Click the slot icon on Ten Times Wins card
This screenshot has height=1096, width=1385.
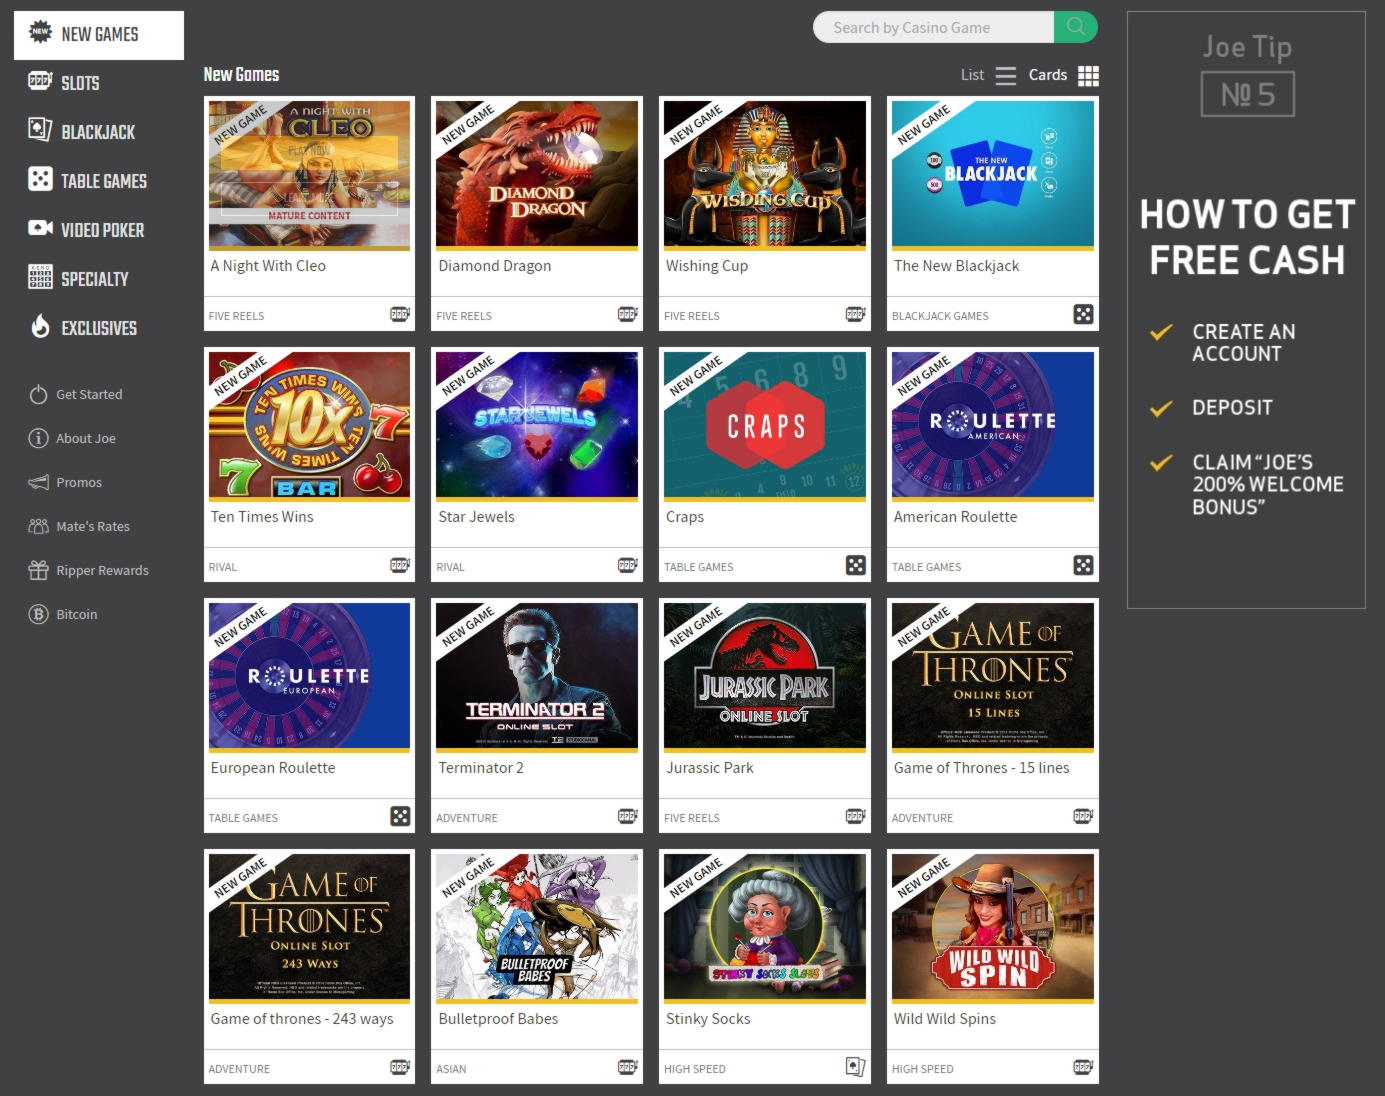click(x=400, y=565)
